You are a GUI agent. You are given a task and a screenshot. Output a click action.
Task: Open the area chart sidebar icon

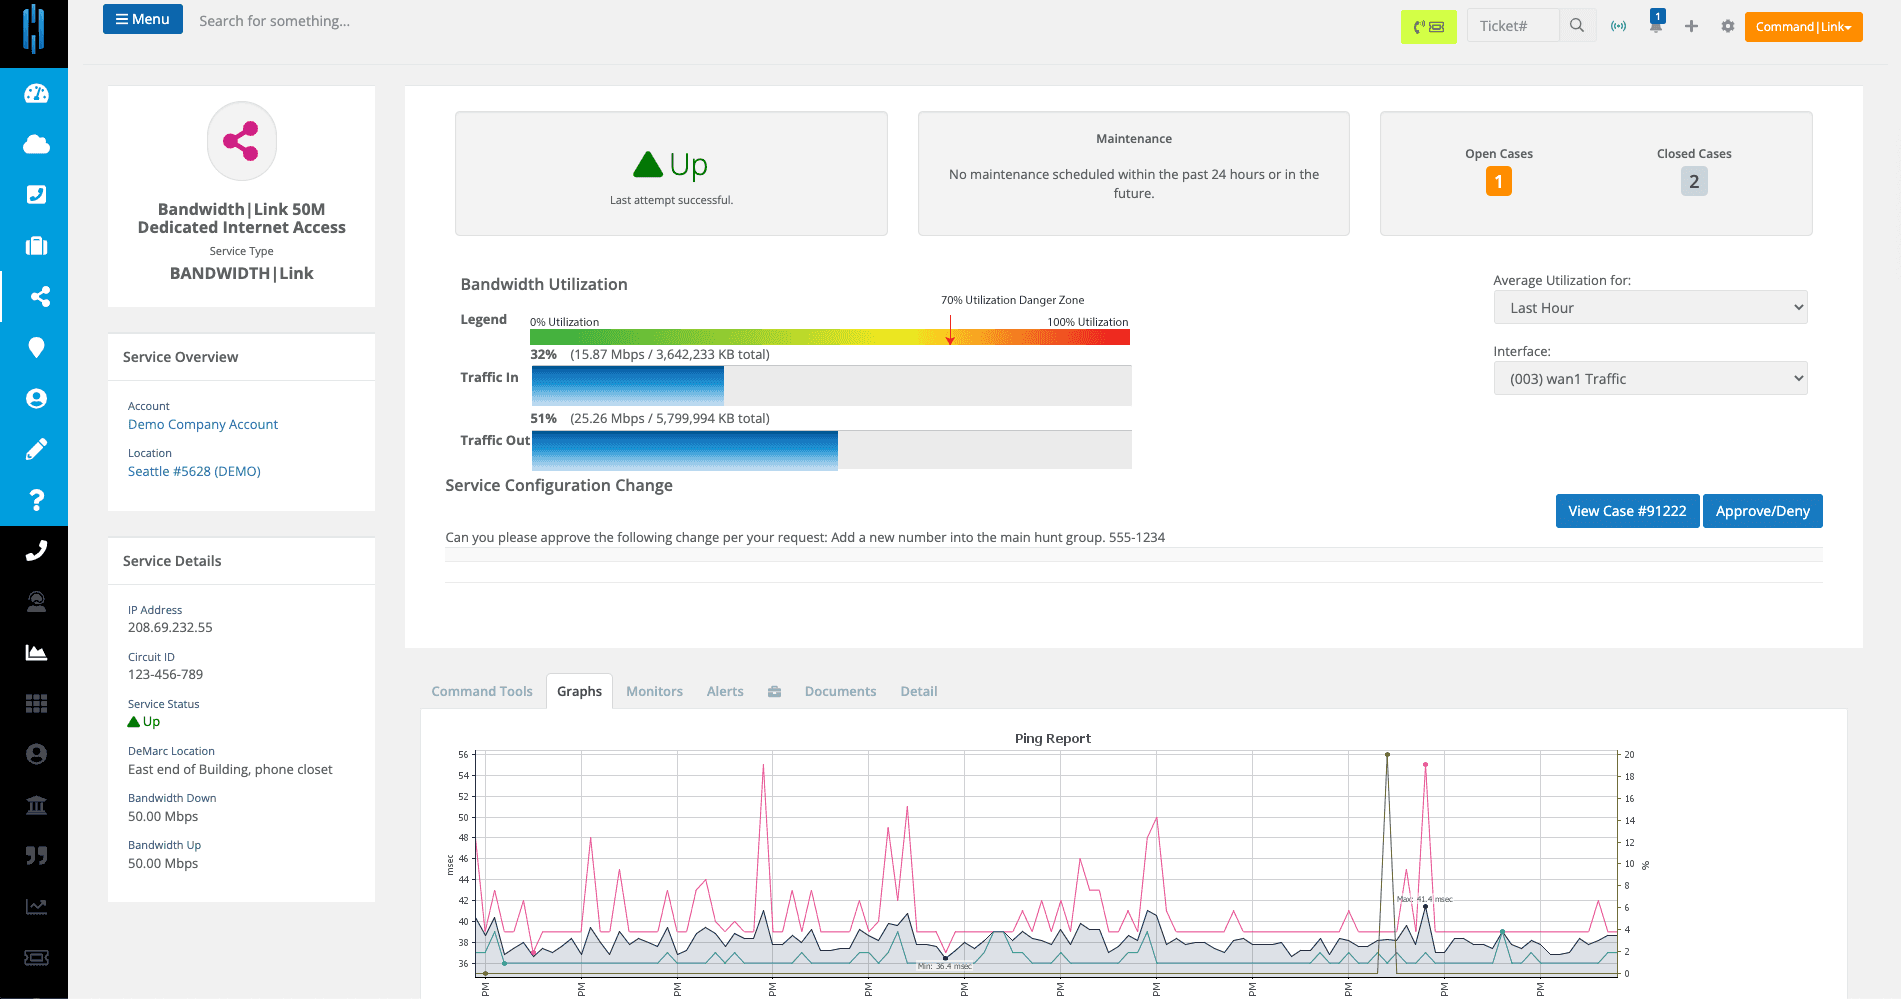(x=36, y=653)
